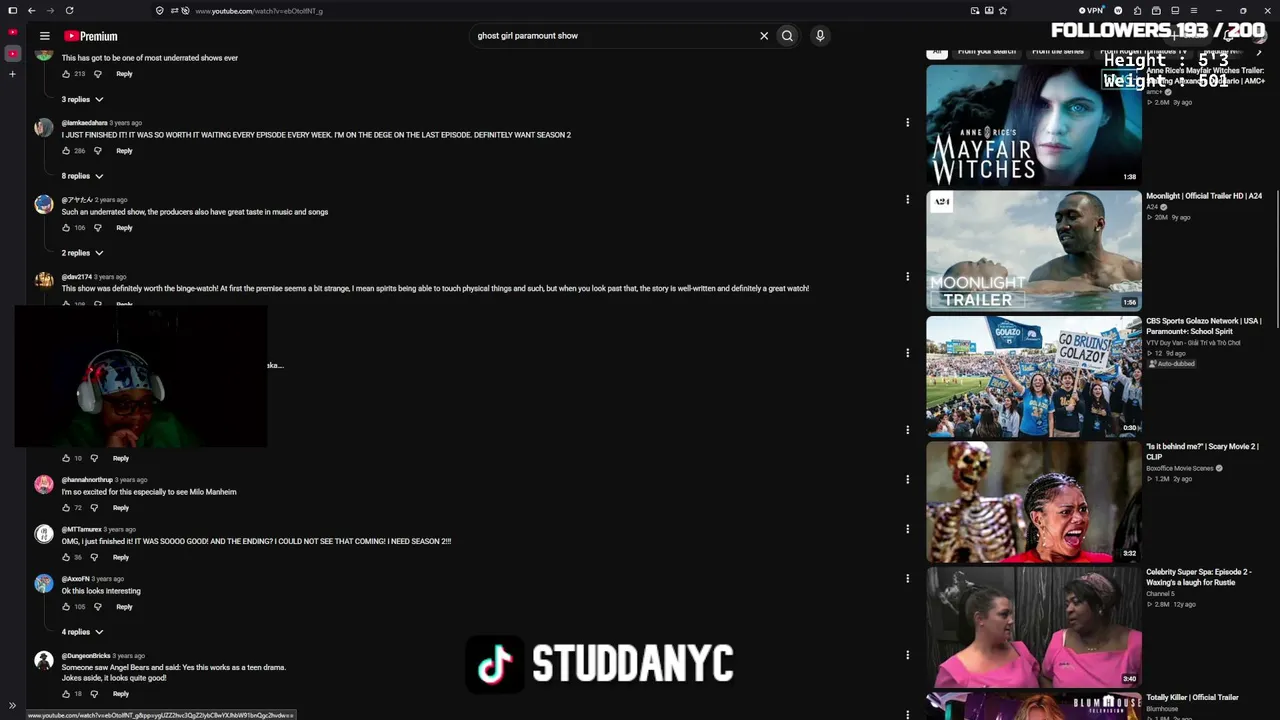Open options for the 'worth the binge-watch' comment
This screenshot has height=720, width=1280.
click(x=907, y=277)
